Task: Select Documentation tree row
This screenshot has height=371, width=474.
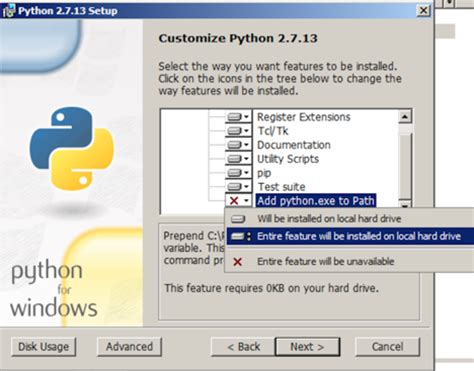Action: point(294,145)
